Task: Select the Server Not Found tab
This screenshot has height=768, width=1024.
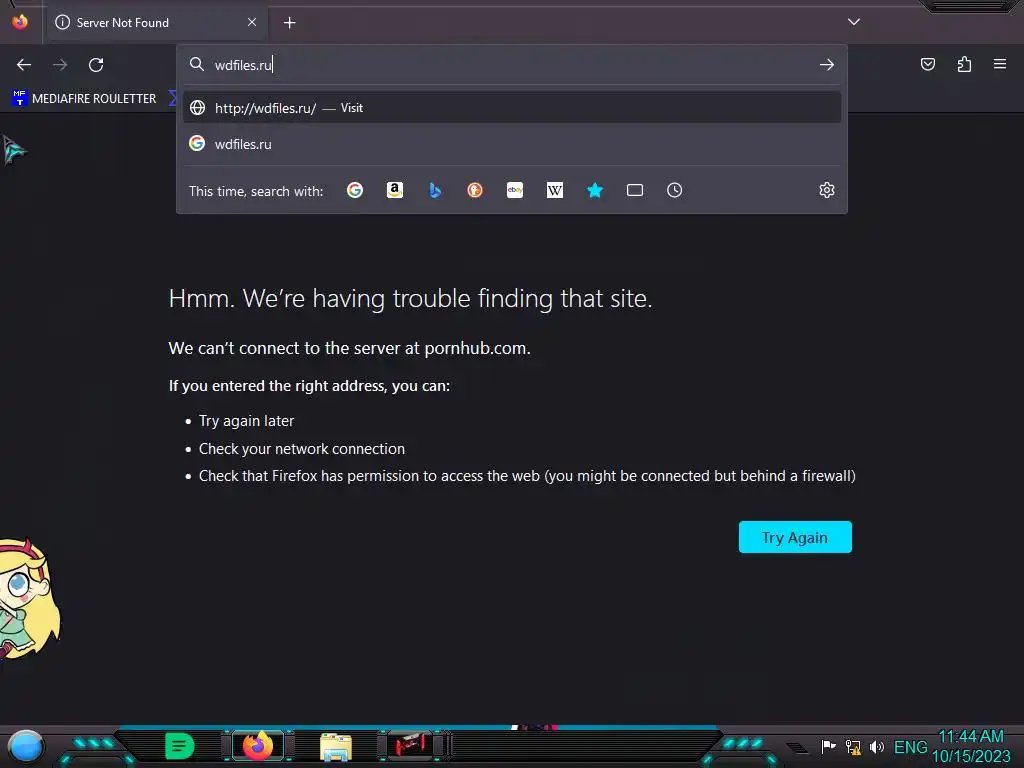Action: [x=157, y=23]
